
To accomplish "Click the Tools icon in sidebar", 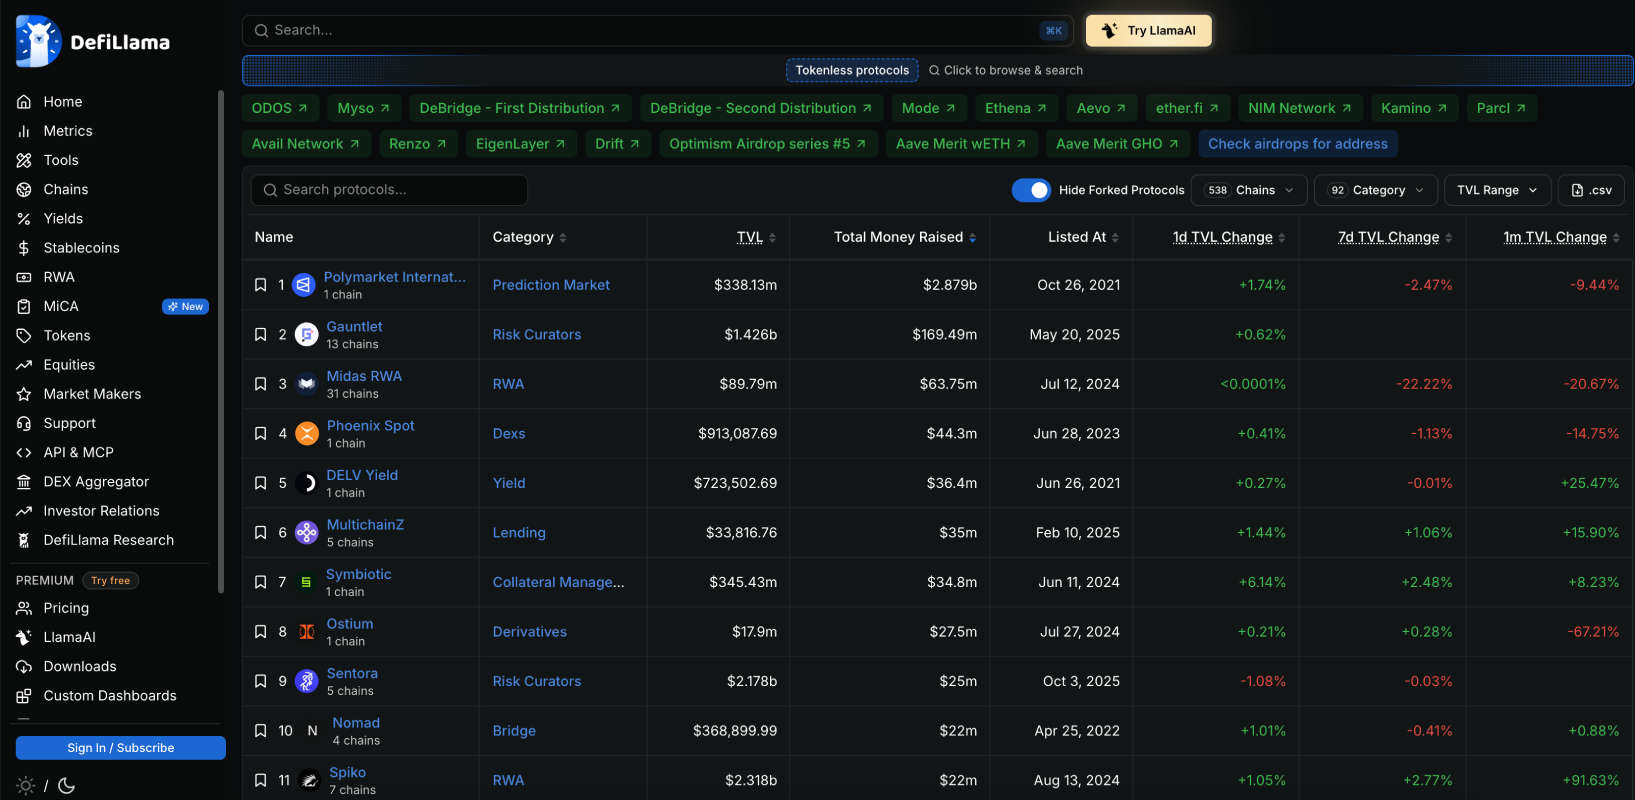I will pyautogui.click(x=24, y=160).
